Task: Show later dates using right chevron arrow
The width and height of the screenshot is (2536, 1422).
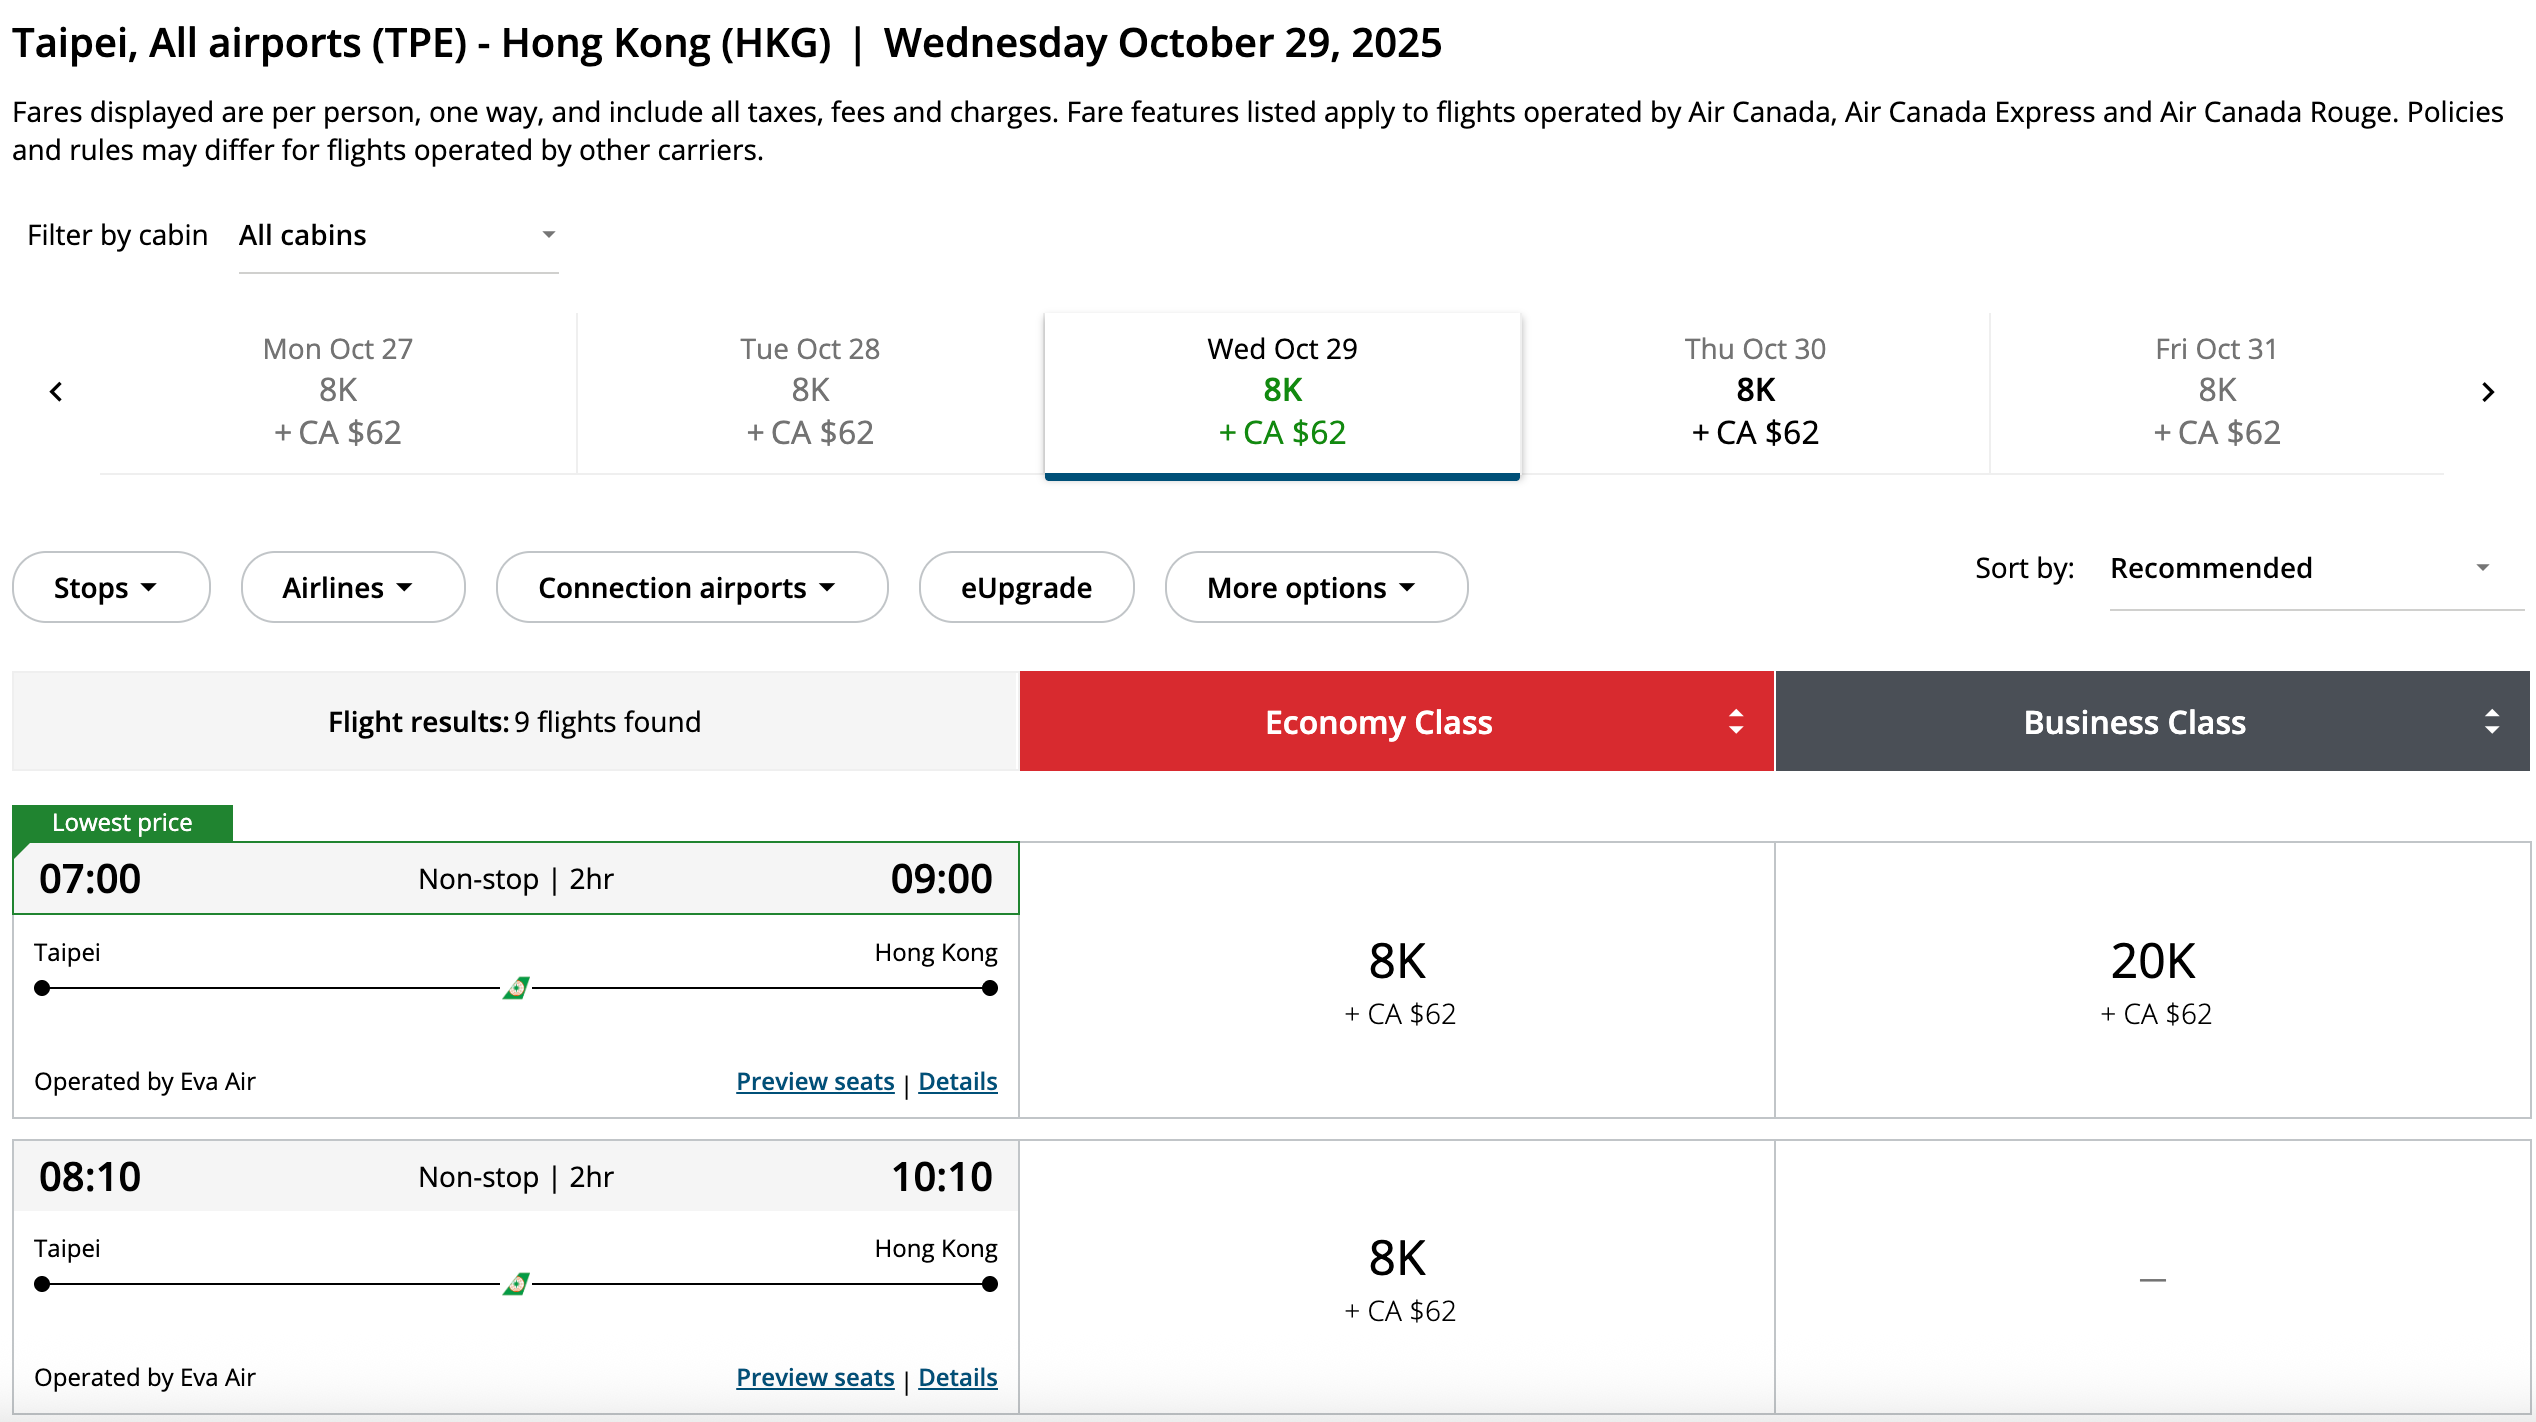Action: tap(2487, 391)
